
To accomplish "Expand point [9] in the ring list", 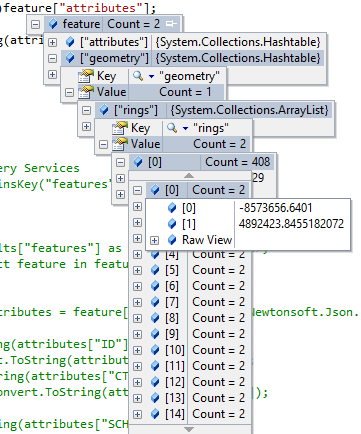I will [x=137, y=334].
